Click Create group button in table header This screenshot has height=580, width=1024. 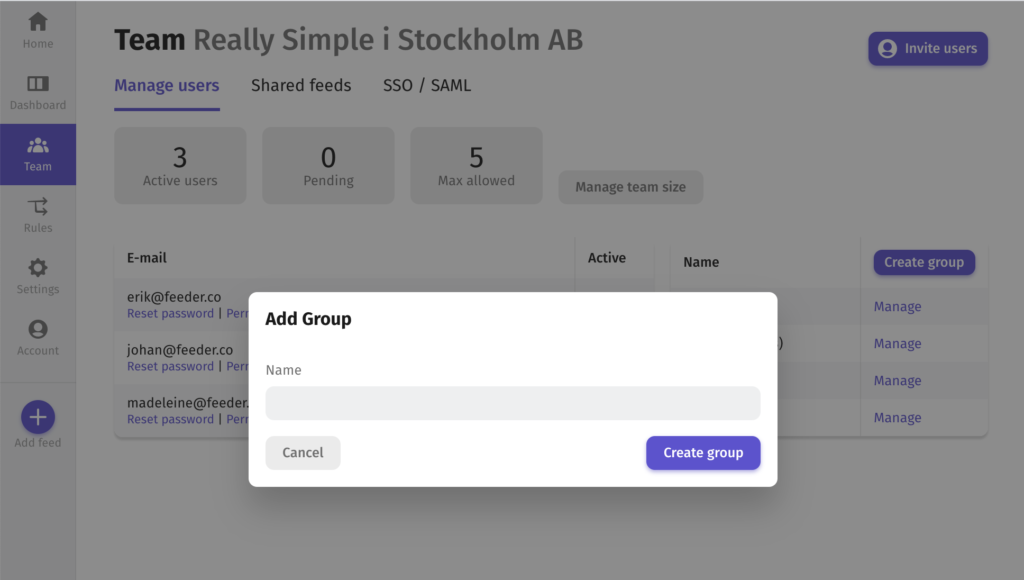point(924,263)
